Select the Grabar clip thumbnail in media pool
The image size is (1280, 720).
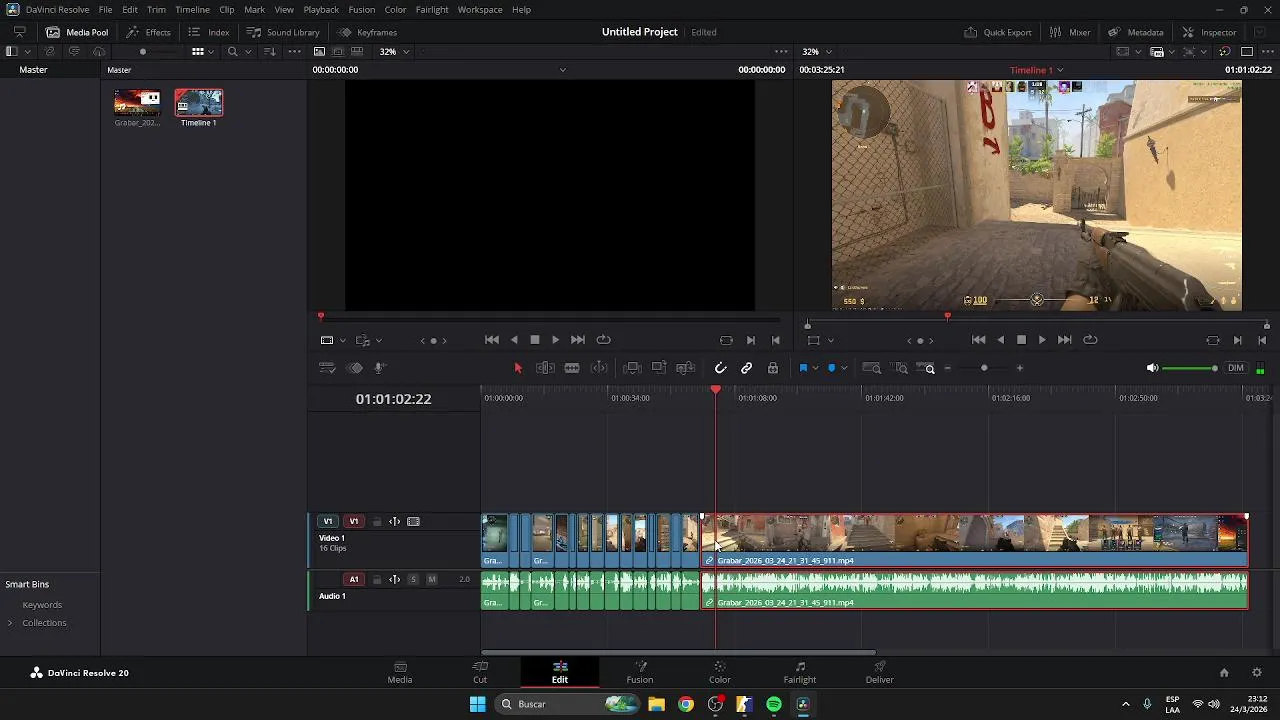(137, 104)
